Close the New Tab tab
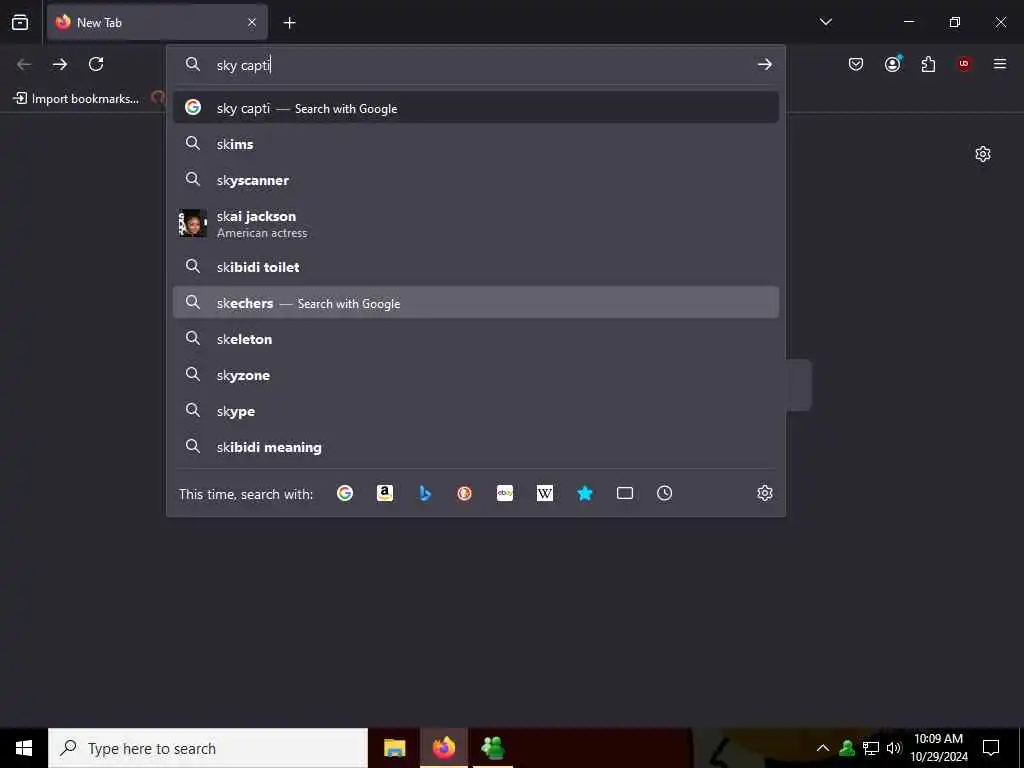 coord(252,22)
